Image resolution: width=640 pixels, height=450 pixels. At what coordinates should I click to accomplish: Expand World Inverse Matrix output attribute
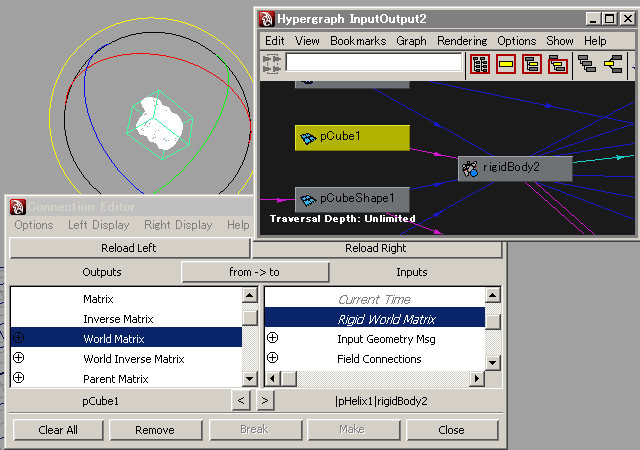coord(18,358)
